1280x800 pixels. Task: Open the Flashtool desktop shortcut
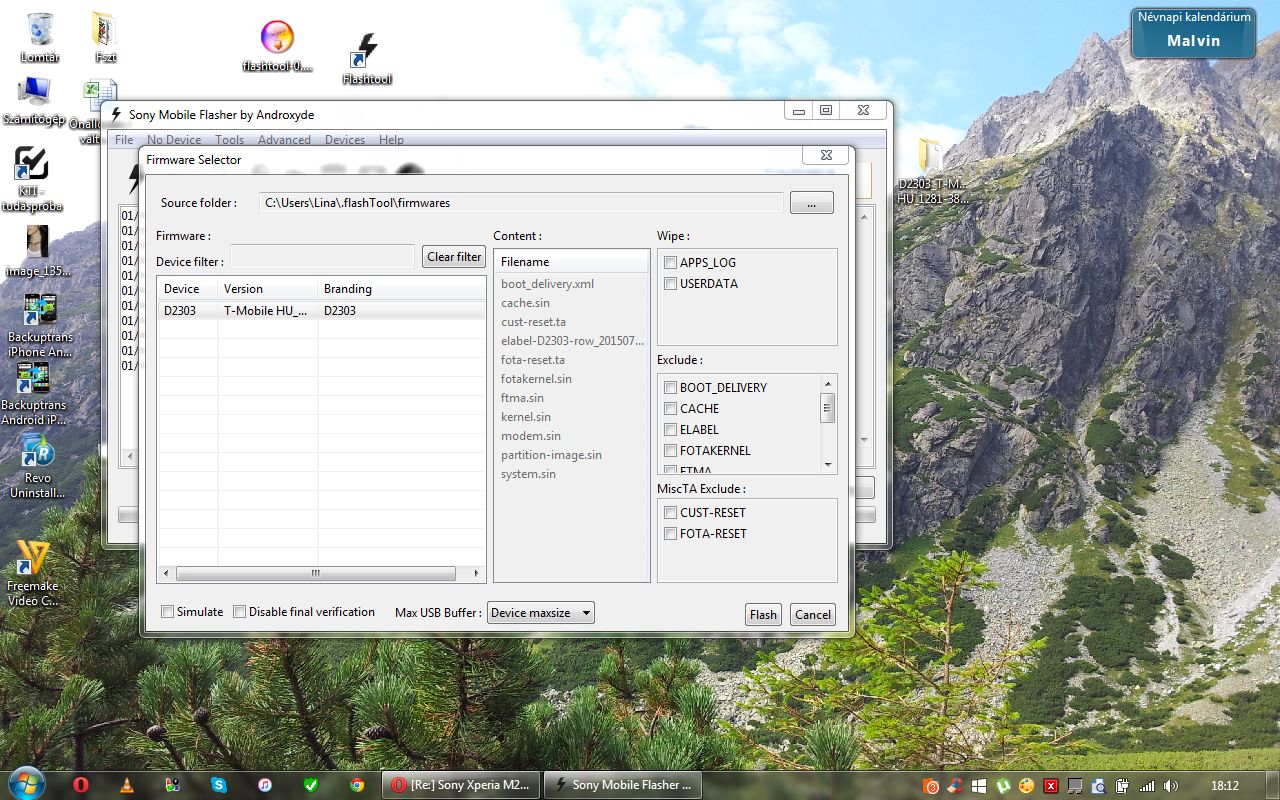pyautogui.click(x=366, y=58)
